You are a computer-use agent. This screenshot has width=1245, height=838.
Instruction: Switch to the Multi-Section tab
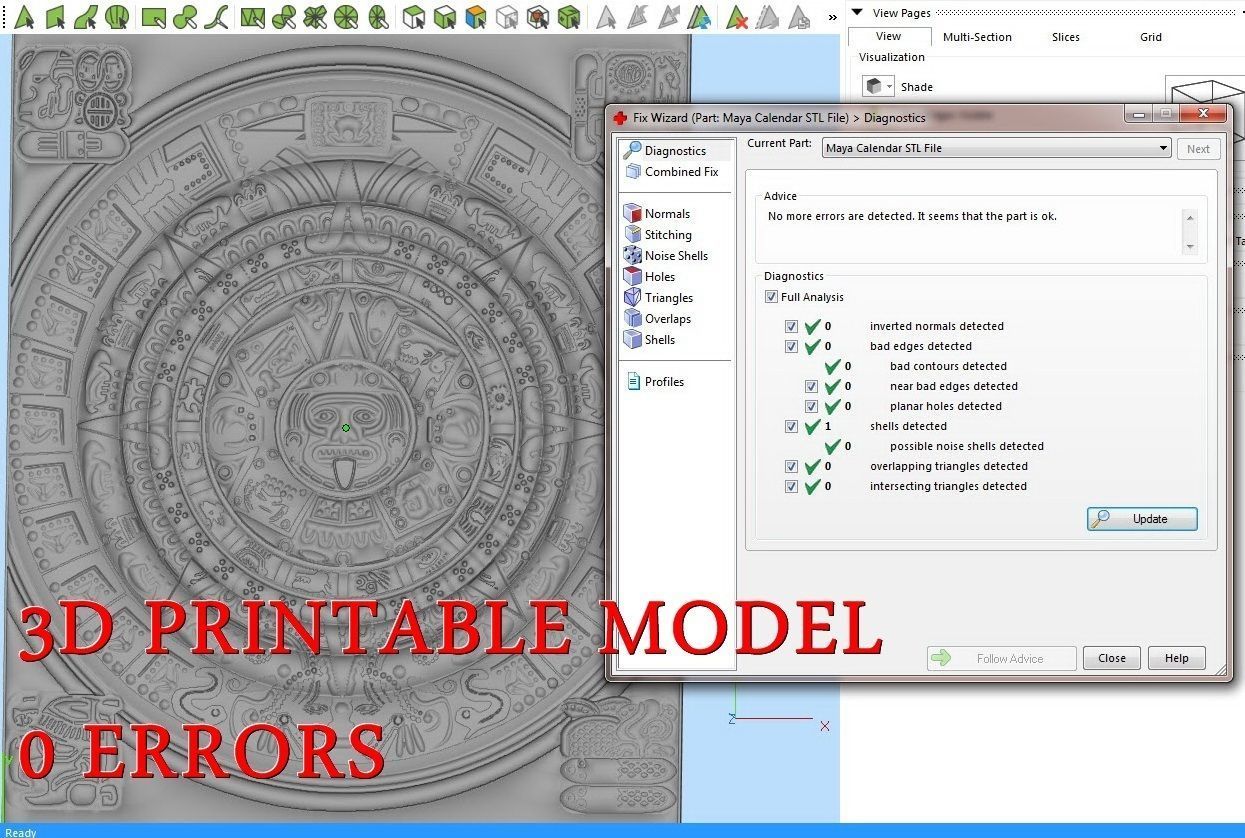coord(977,37)
